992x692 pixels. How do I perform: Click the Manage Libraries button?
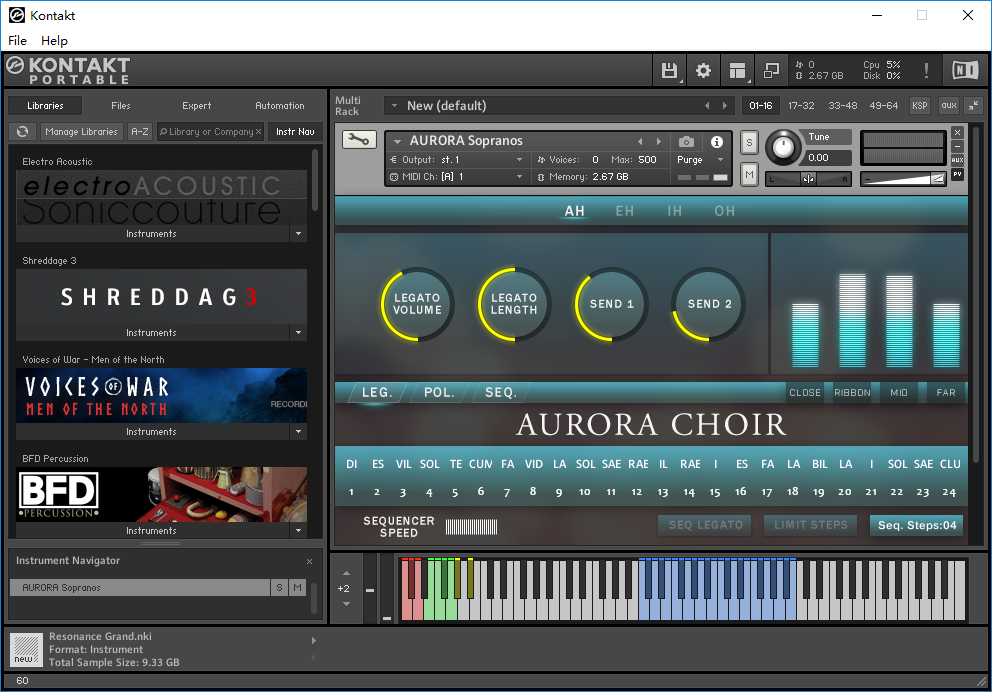(82, 132)
